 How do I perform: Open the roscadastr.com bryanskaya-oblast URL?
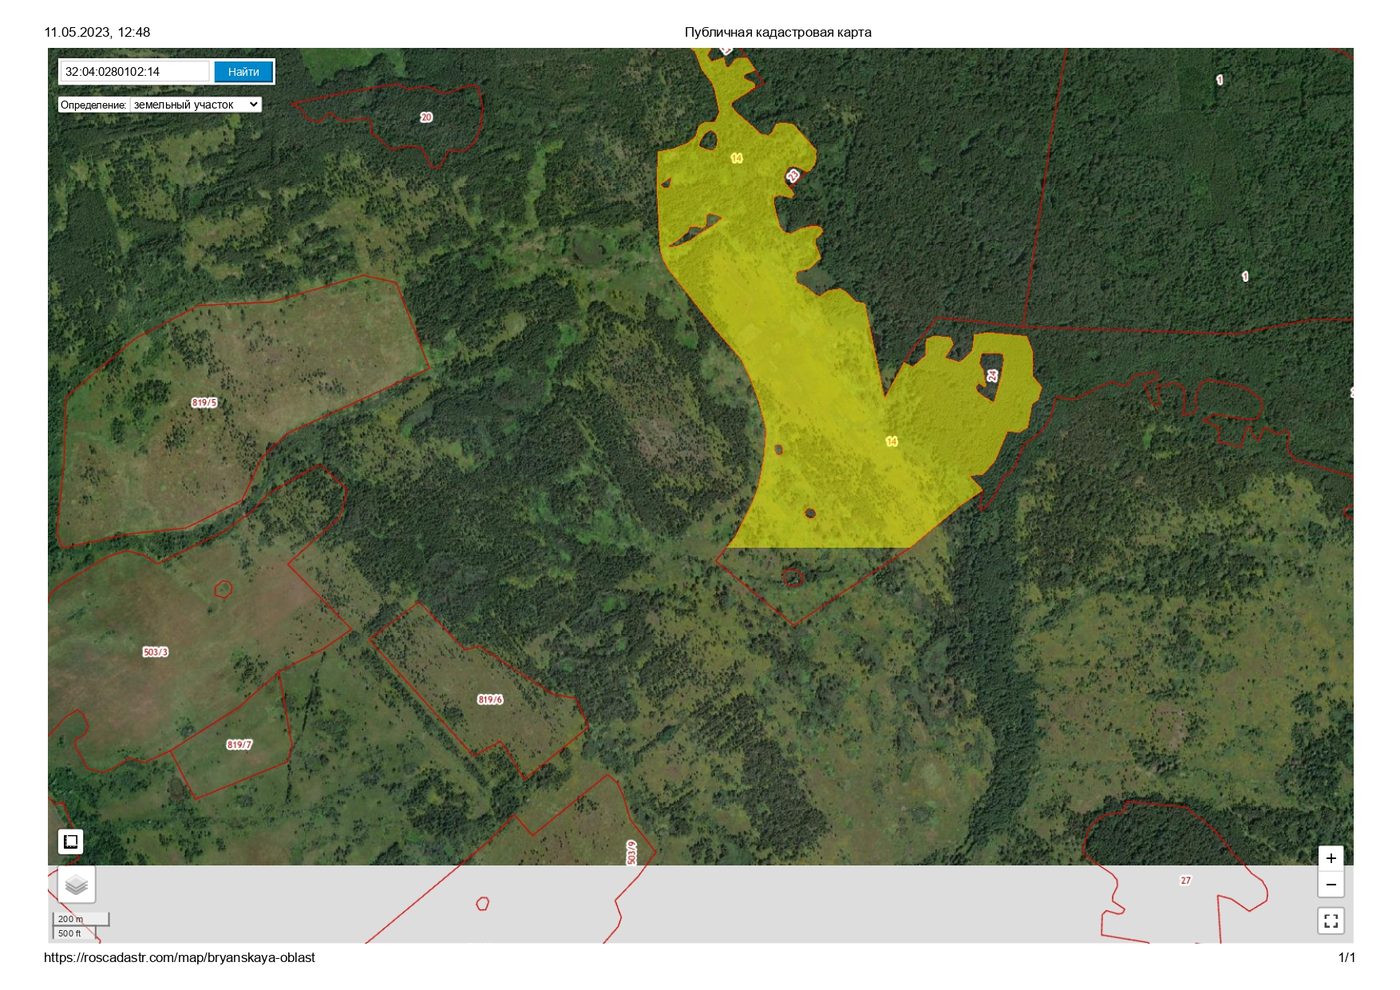coord(179,958)
